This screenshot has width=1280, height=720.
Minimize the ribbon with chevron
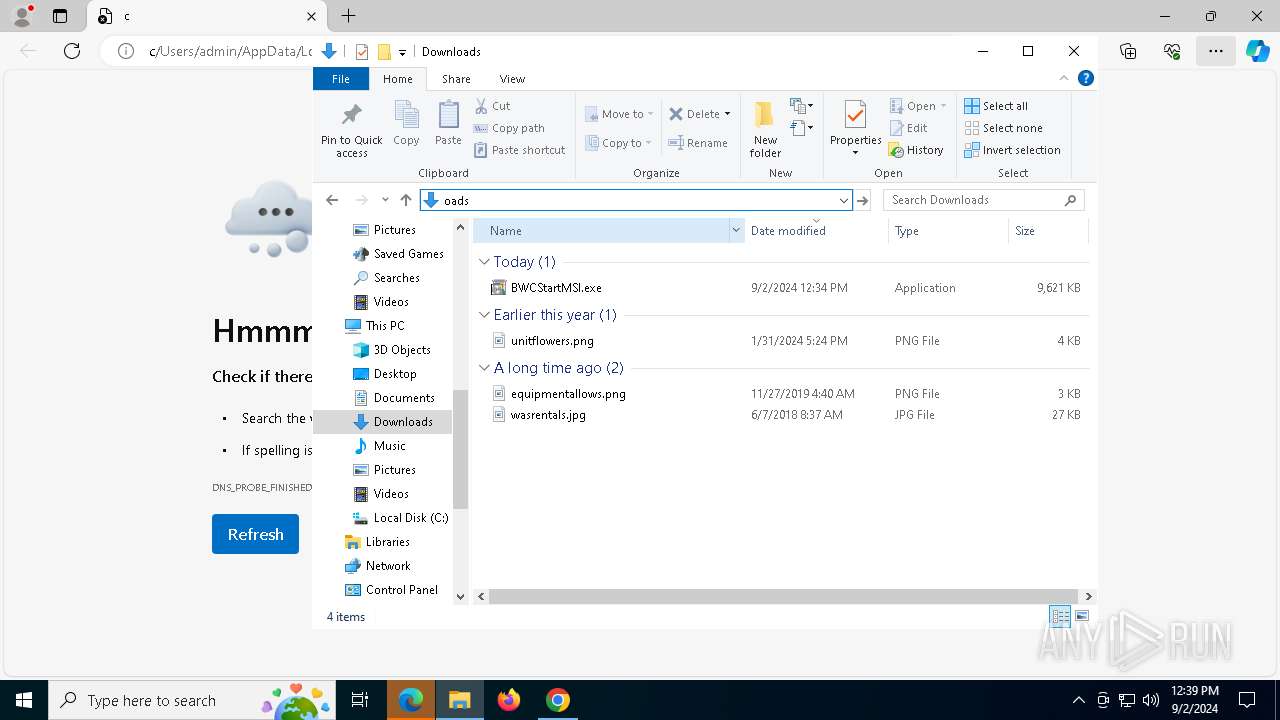1064,78
